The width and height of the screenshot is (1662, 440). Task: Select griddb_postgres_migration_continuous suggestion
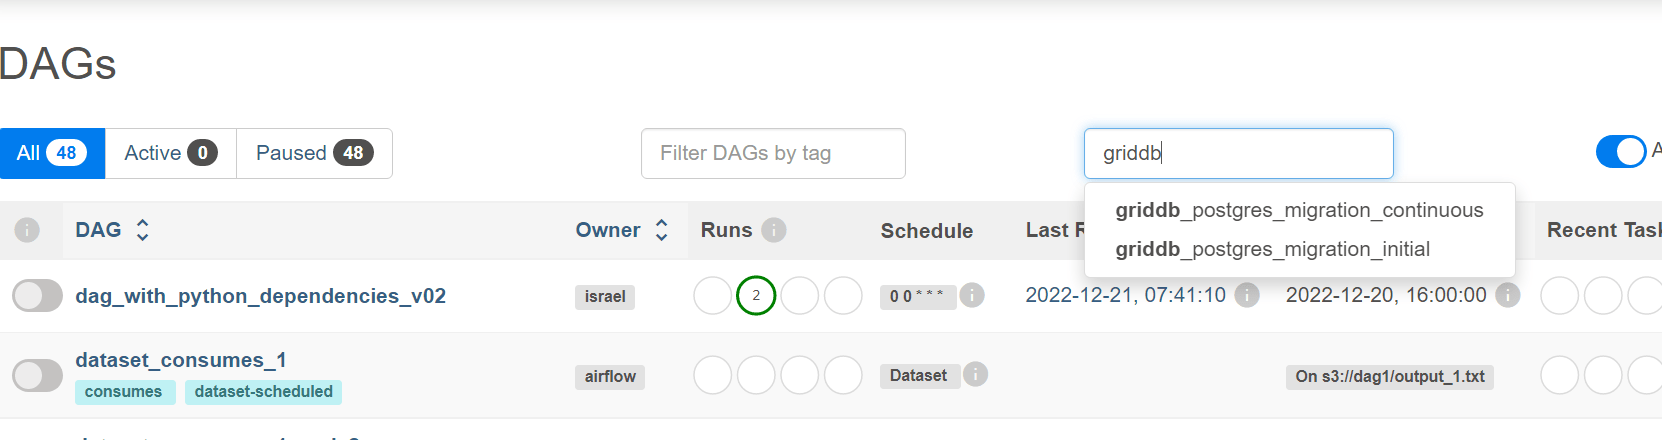pos(1299,210)
